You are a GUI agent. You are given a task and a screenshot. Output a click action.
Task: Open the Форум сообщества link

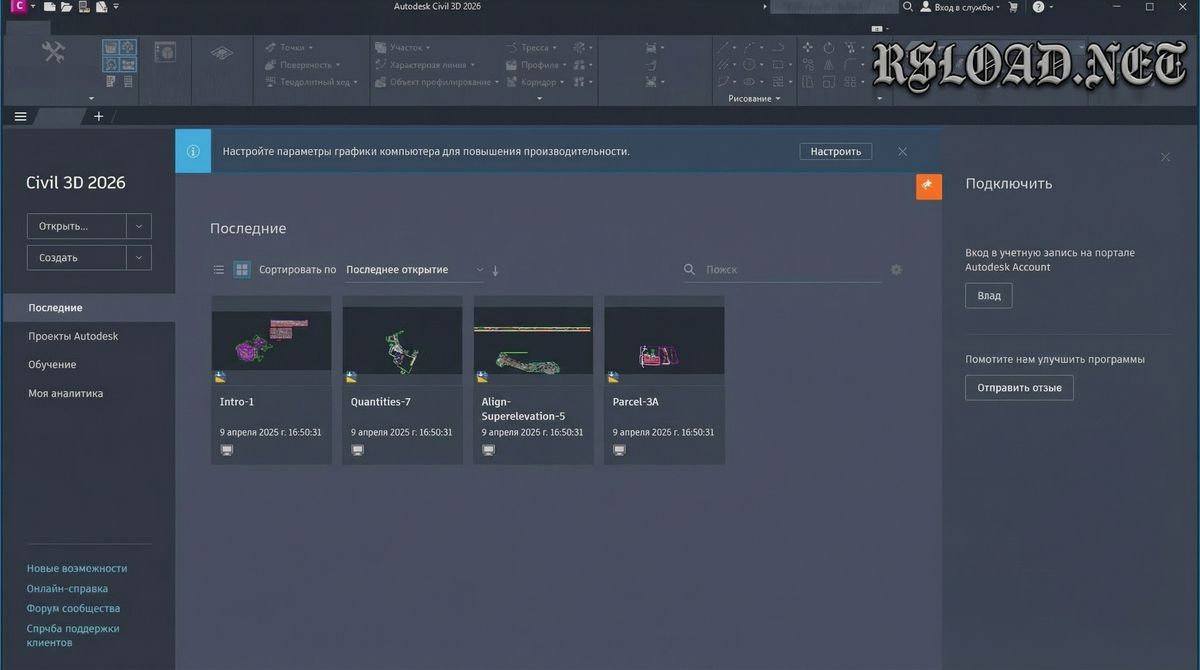72,608
